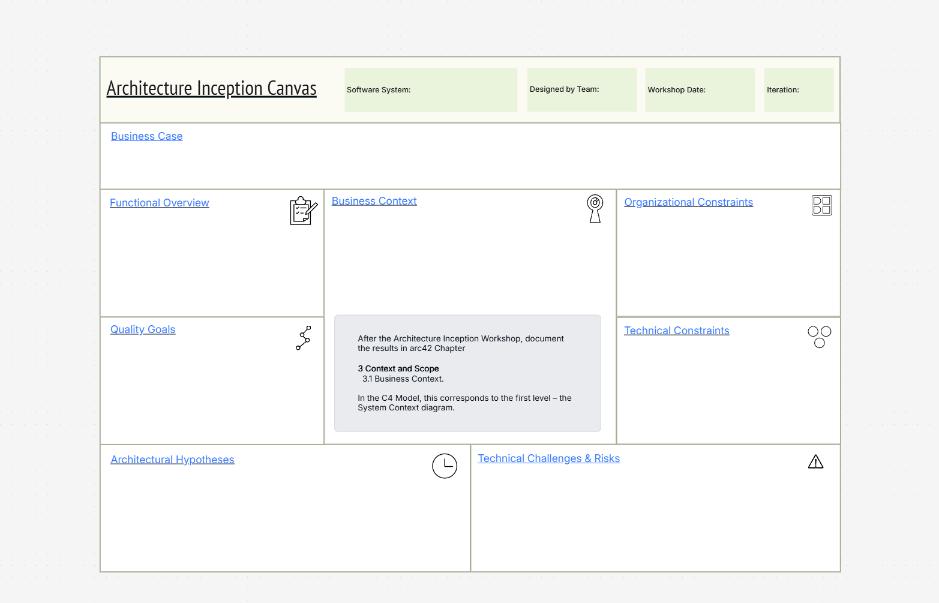The width and height of the screenshot is (939, 603).
Task: Click the clipboard icon beside Functional Overview
Action: point(300,210)
